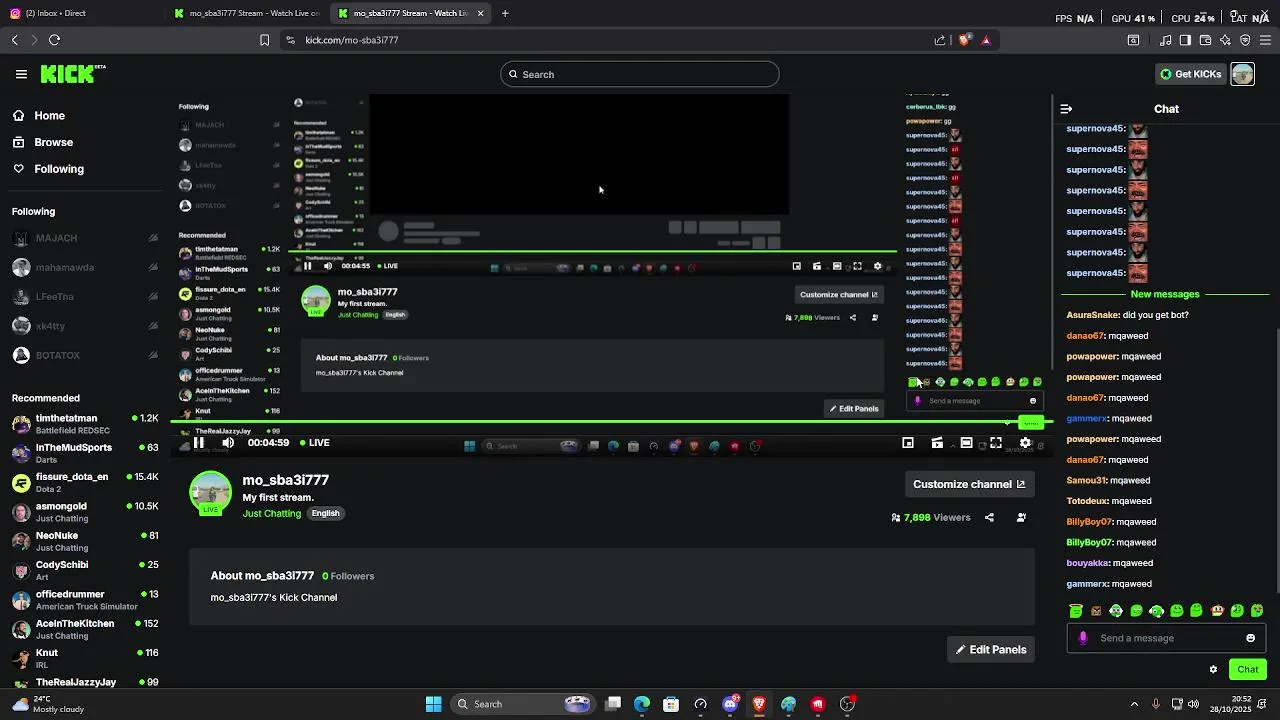Click Samou31 username in chat

1087,480
